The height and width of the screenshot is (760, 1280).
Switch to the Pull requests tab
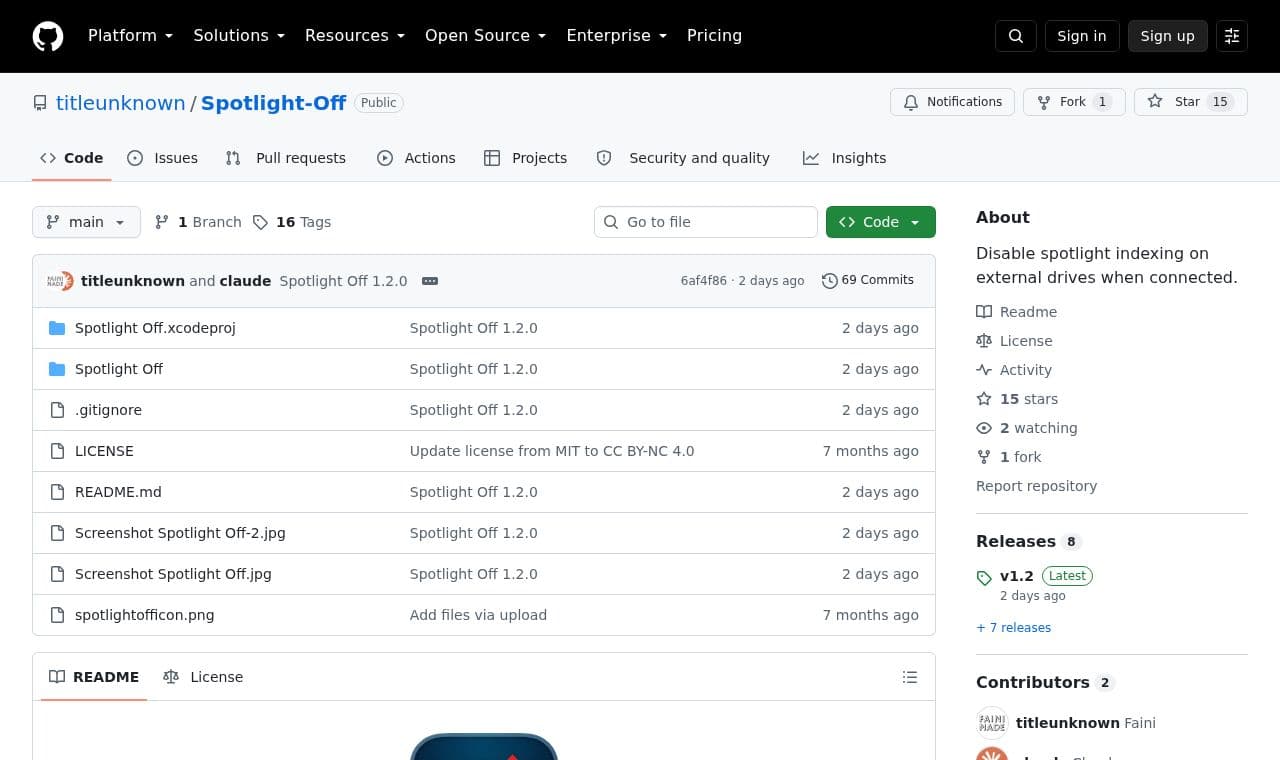(286, 158)
